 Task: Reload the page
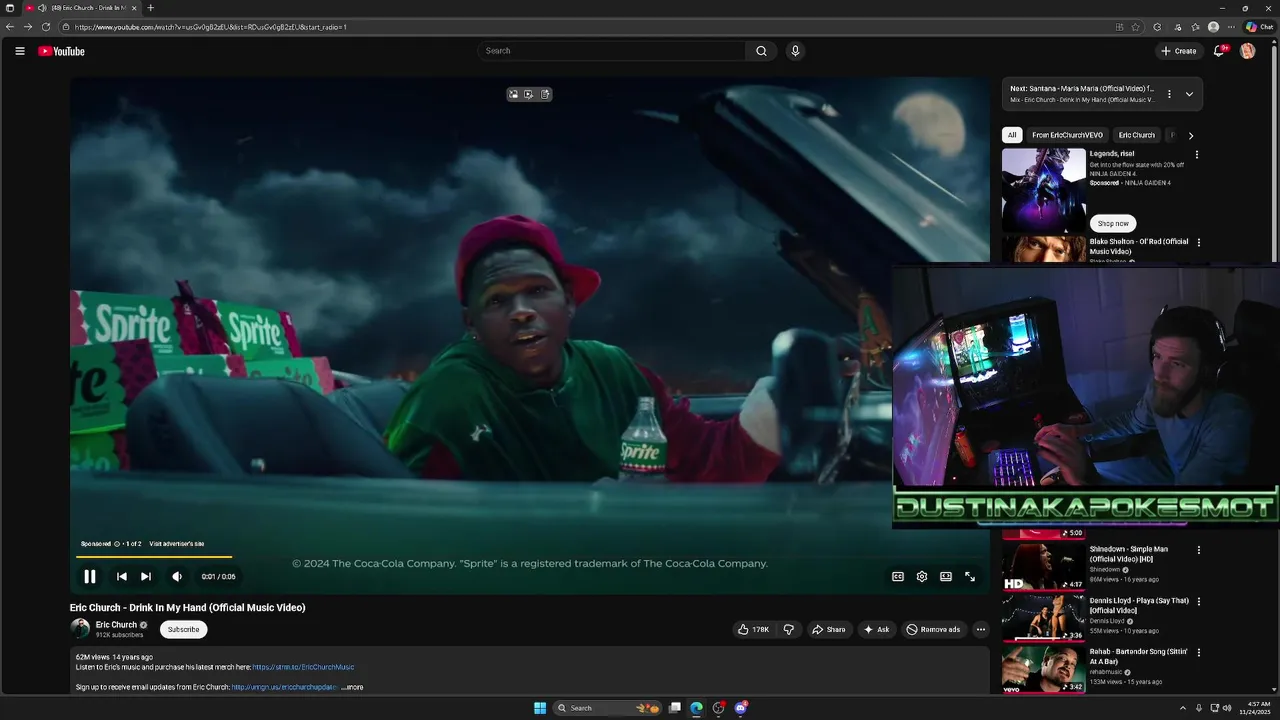(x=46, y=27)
